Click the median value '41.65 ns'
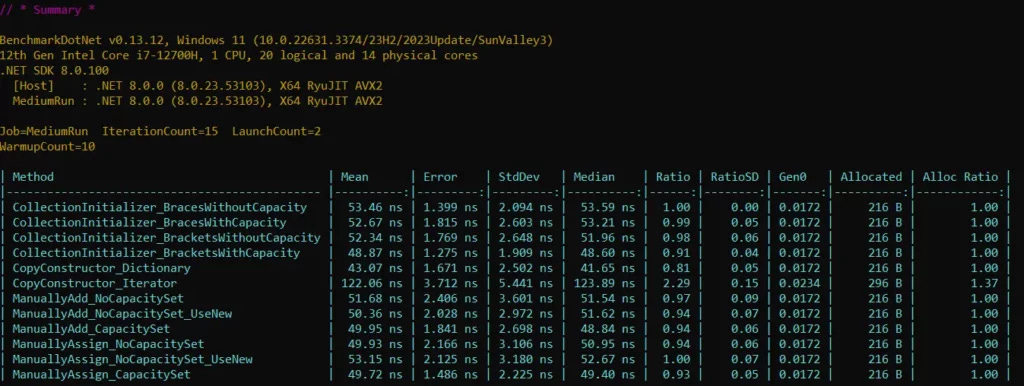This screenshot has height=386, width=1024. click(x=607, y=268)
